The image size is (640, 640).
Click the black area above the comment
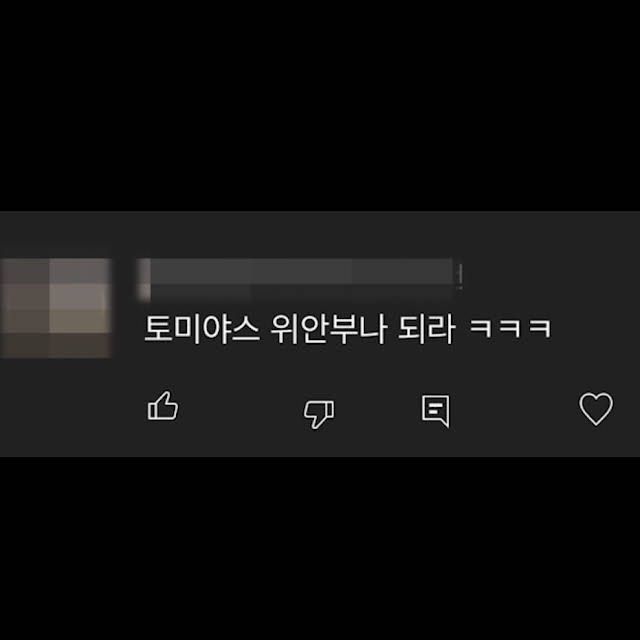[x=320, y=105]
